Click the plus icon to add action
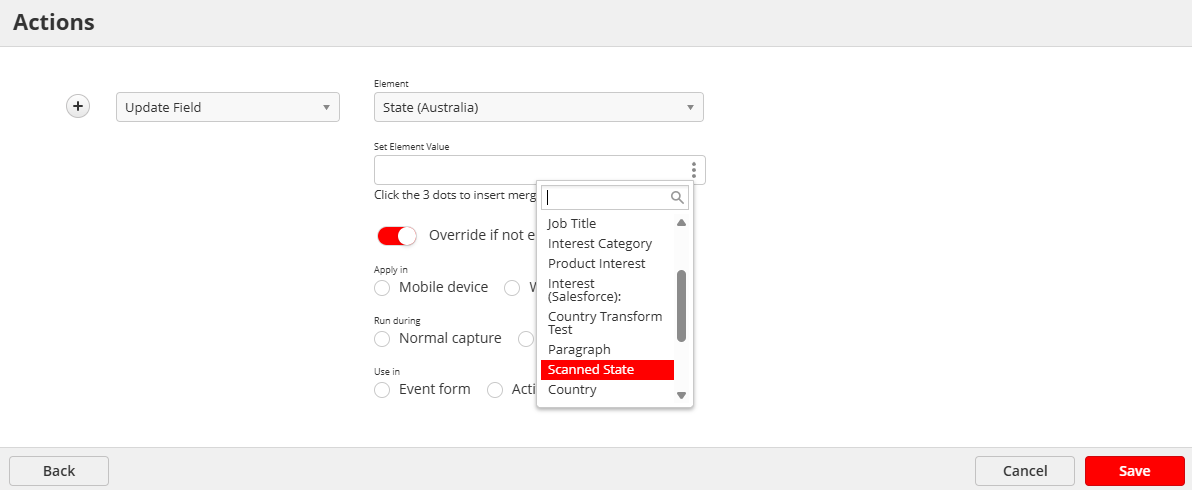1192x490 pixels. [78, 106]
